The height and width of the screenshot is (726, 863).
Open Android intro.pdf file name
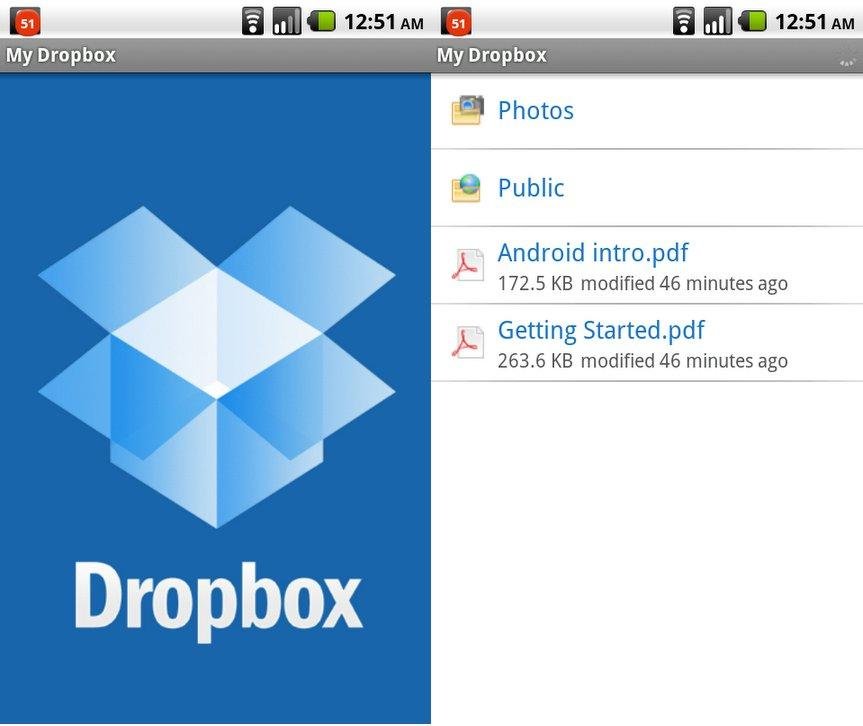click(x=593, y=253)
